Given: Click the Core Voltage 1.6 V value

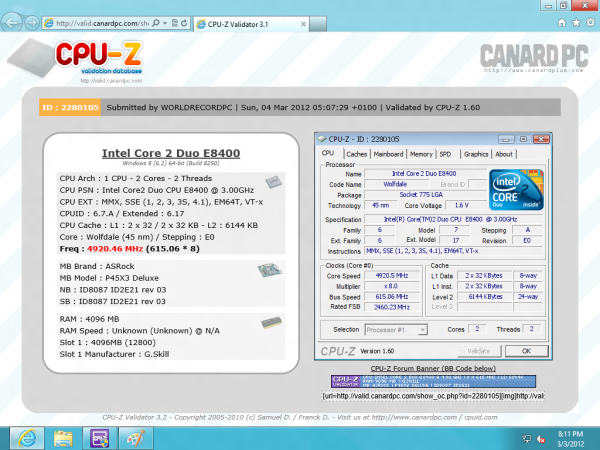Looking at the screenshot, I should tap(461, 205).
